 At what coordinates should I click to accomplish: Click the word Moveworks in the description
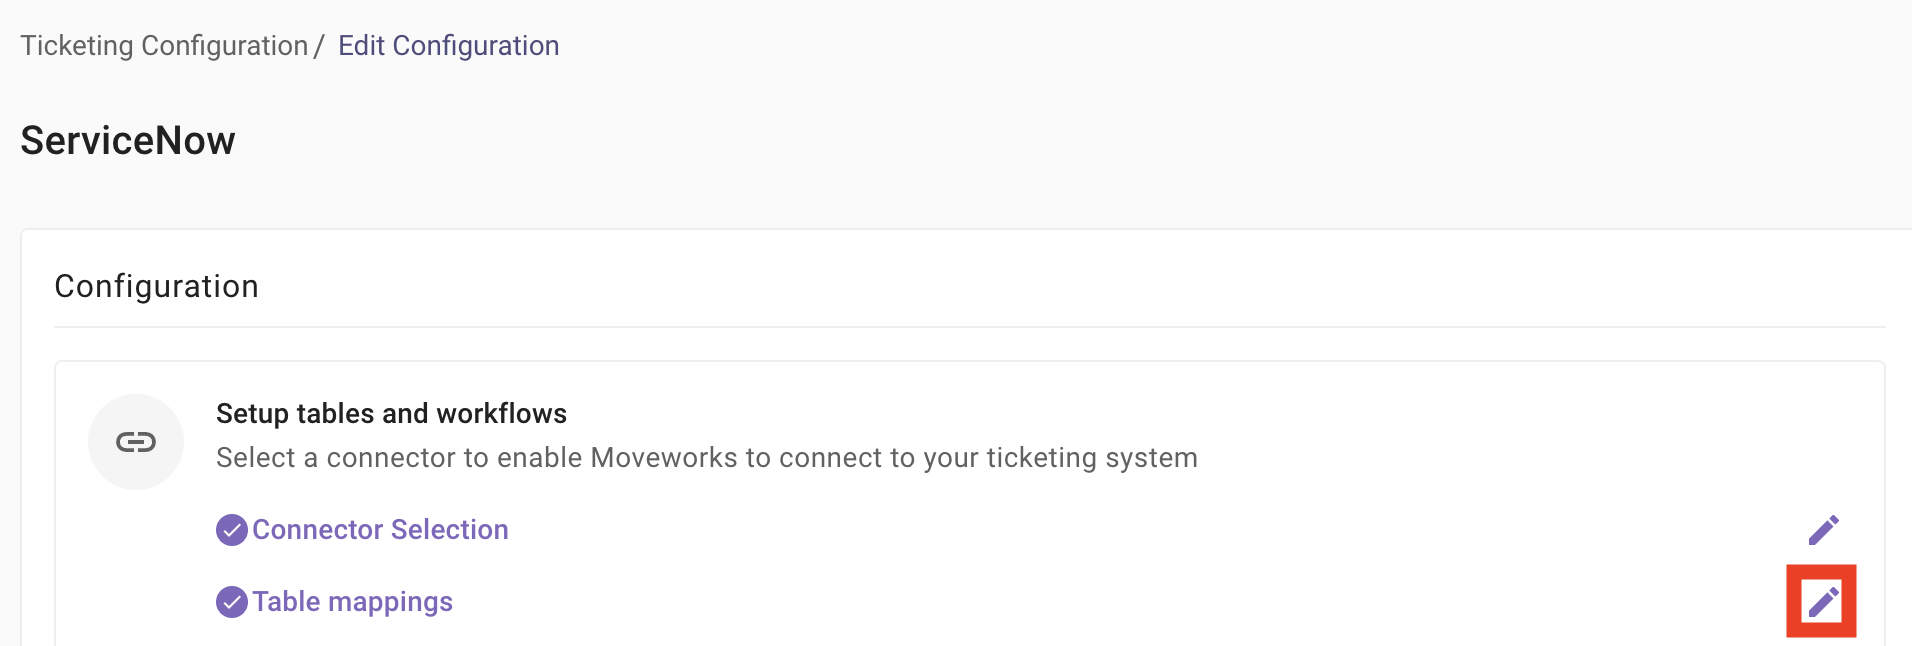click(664, 458)
